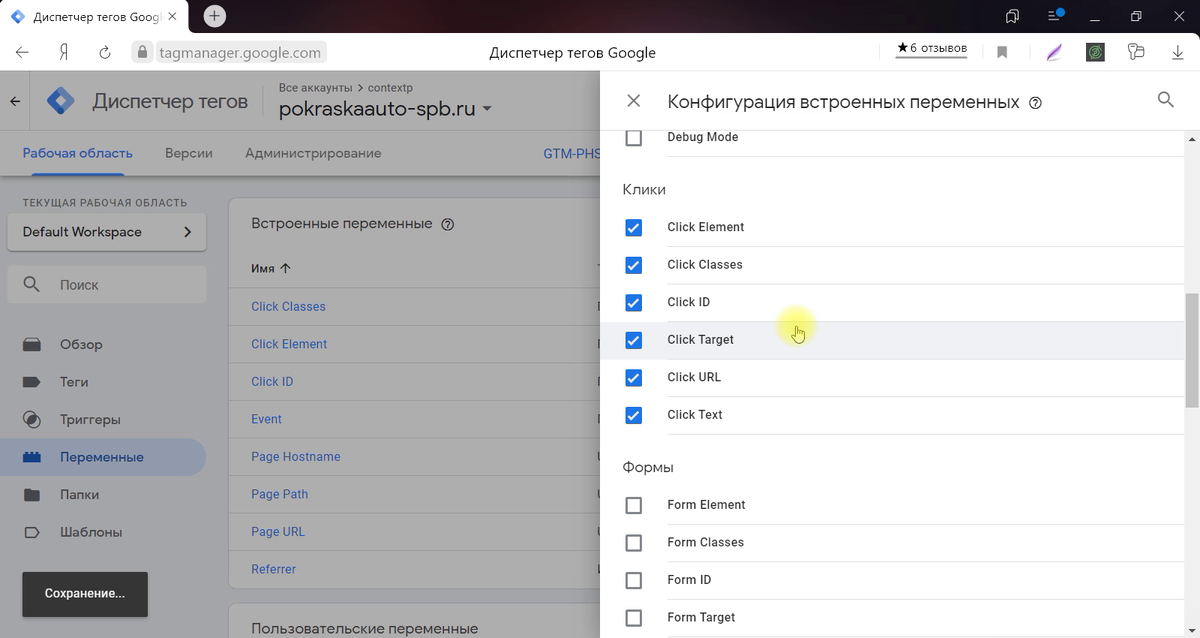Click the search magnifier in sidebar
1200x638 pixels.
coord(32,284)
